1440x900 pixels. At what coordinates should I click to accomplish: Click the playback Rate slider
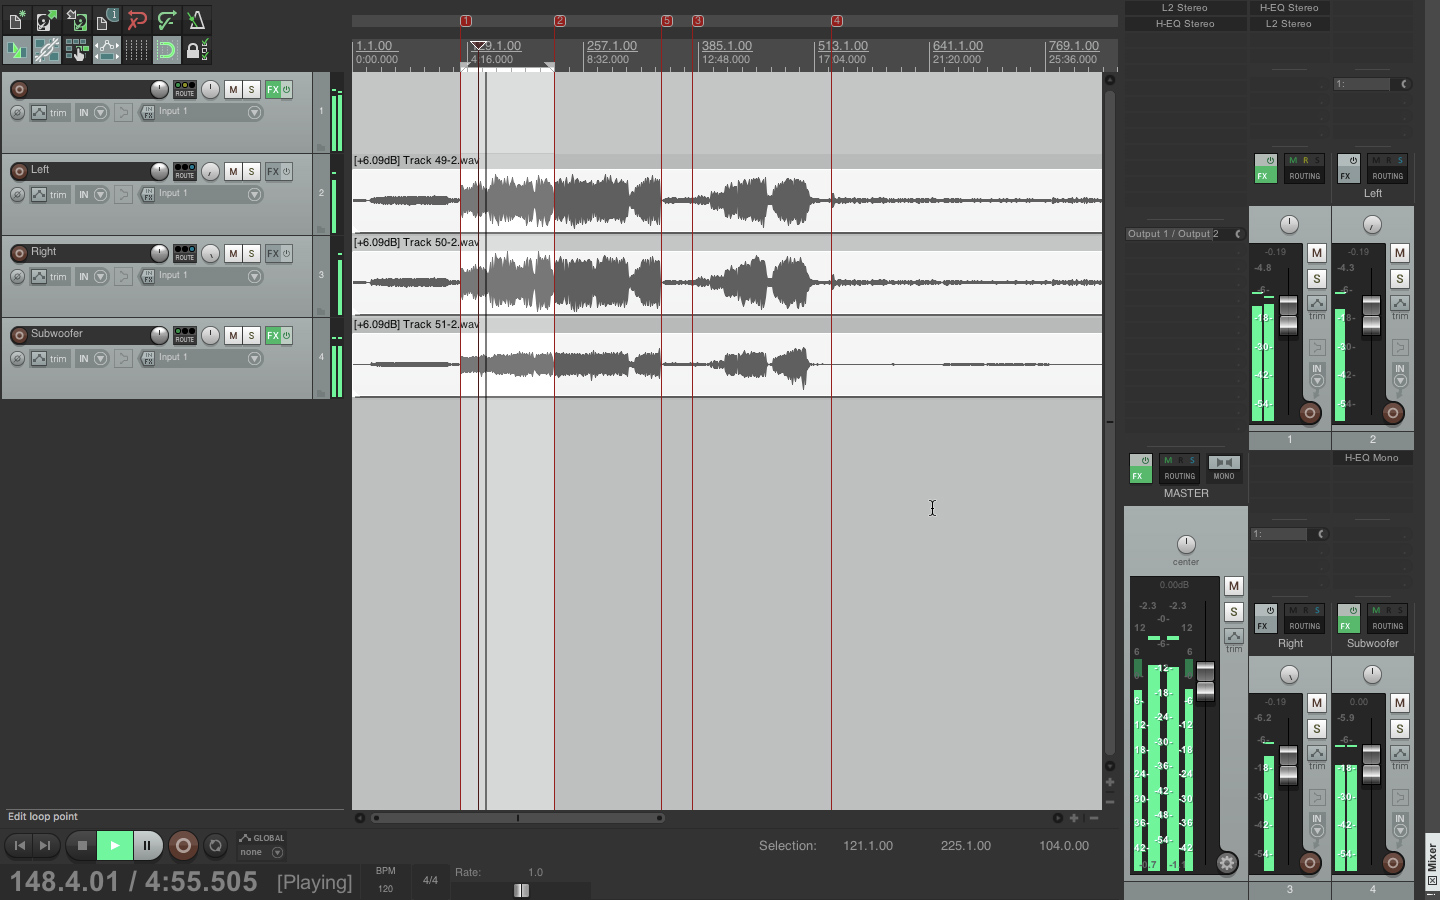(521, 890)
